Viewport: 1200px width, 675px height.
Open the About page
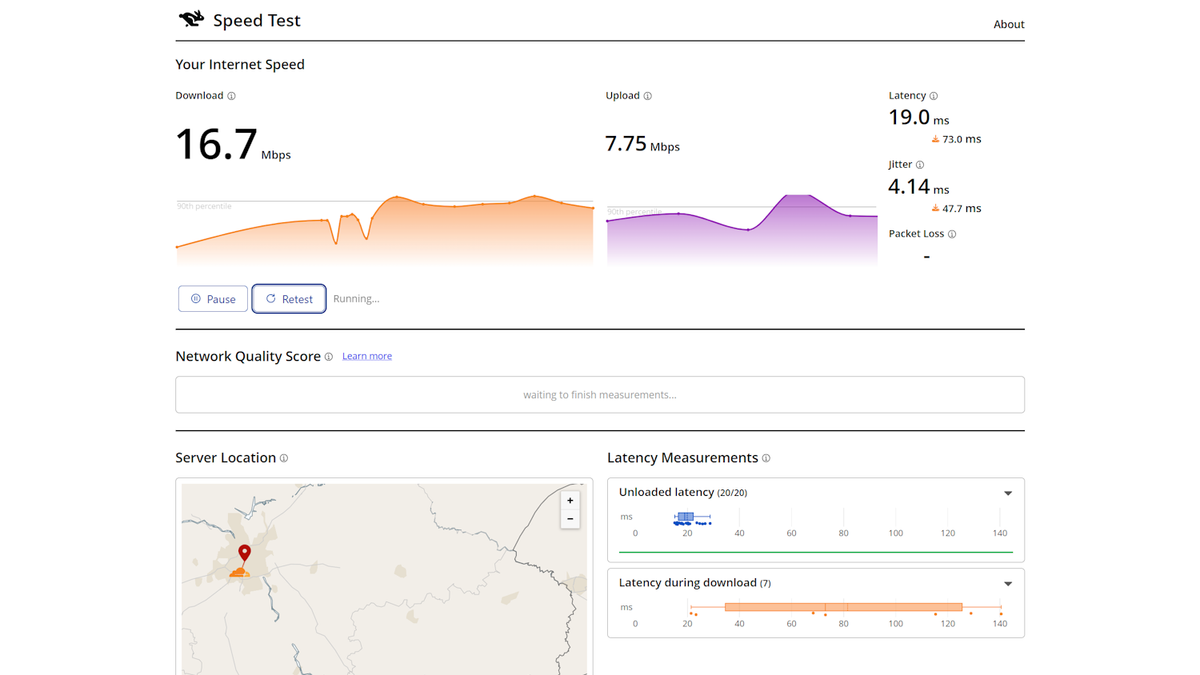tap(1009, 24)
